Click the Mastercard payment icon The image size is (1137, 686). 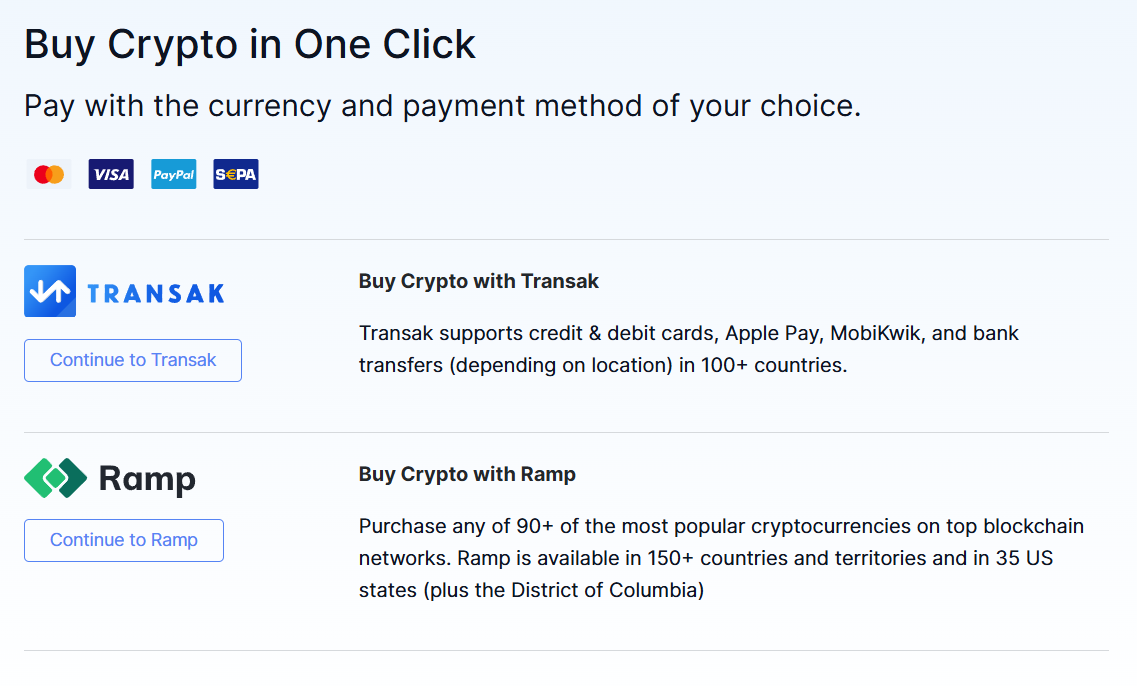[49, 175]
